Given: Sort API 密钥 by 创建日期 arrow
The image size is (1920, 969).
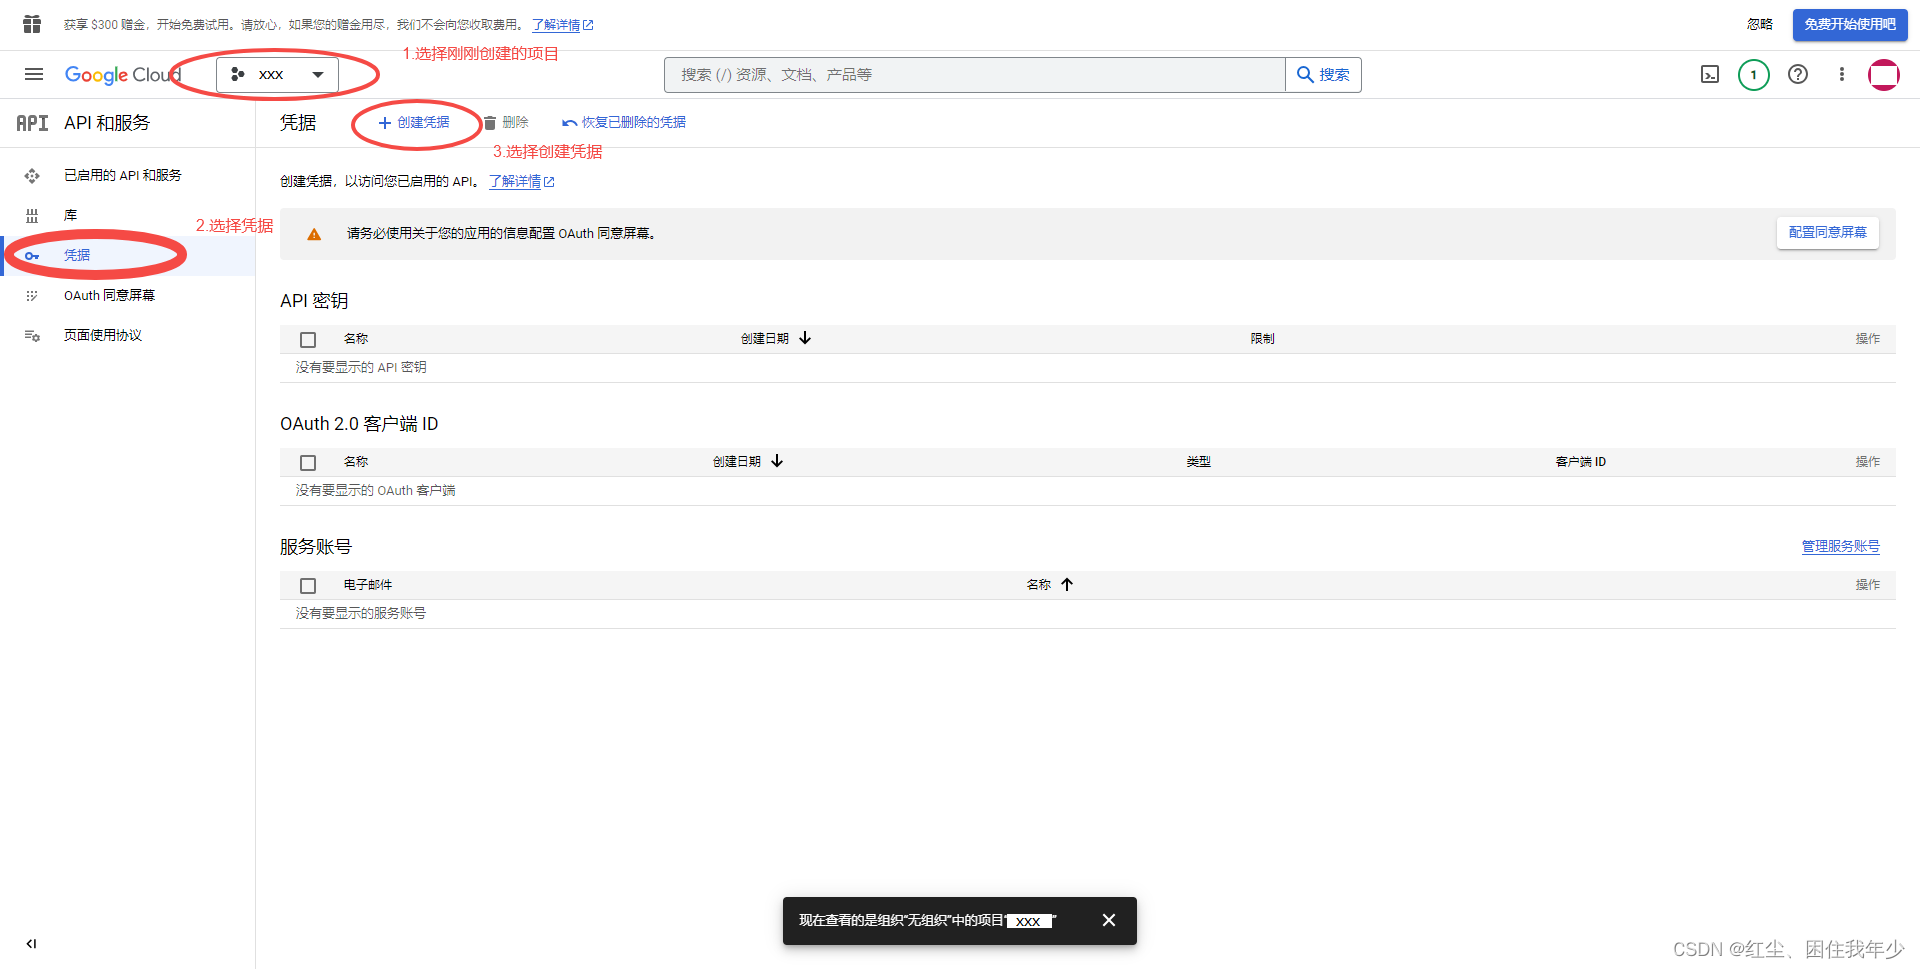Looking at the screenshot, I should pos(805,338).
